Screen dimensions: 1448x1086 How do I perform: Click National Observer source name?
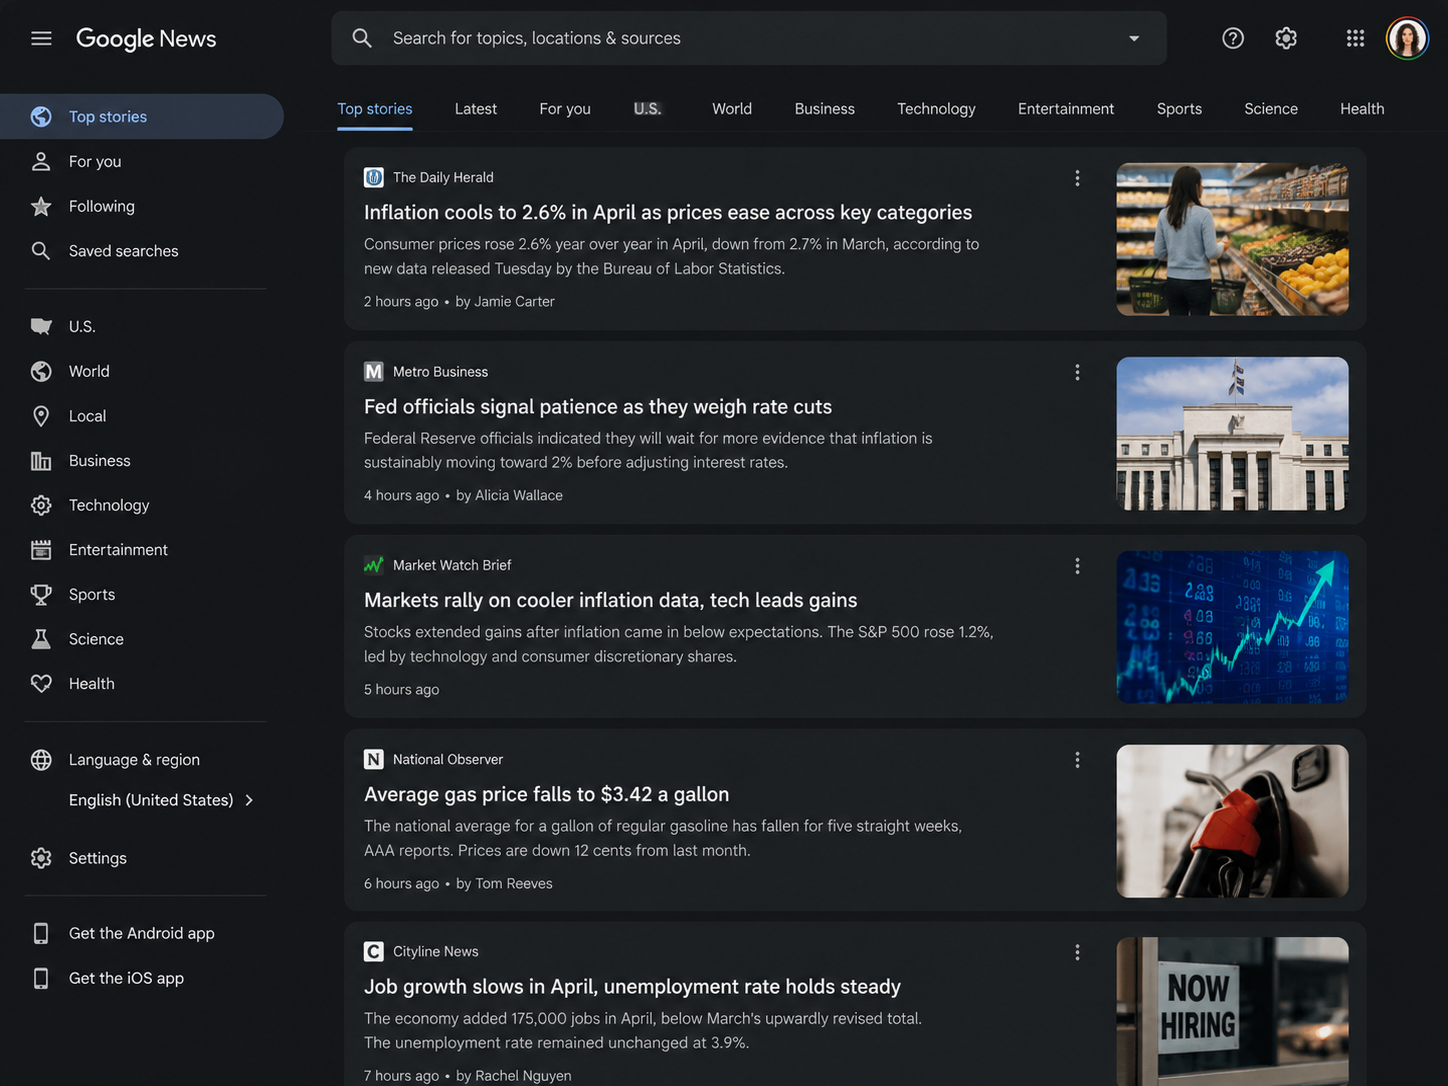pos(448,760)
